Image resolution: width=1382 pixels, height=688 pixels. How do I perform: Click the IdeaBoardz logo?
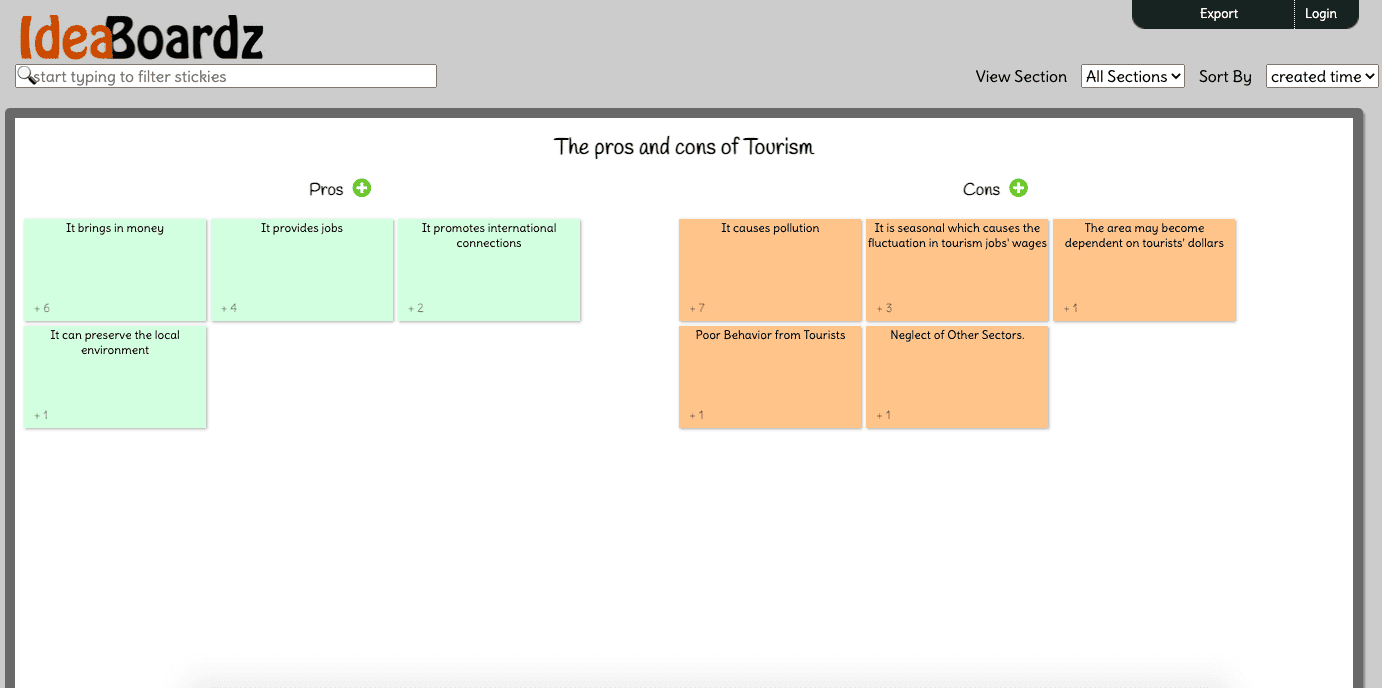pos(141,38)
